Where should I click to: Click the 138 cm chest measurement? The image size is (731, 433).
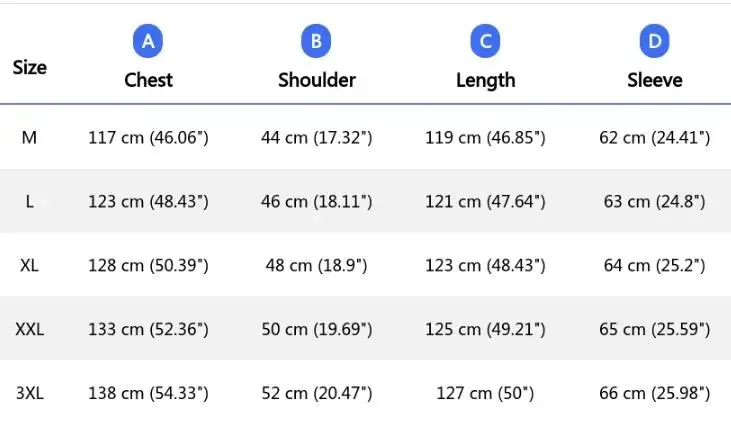click(x=148, y=393)
